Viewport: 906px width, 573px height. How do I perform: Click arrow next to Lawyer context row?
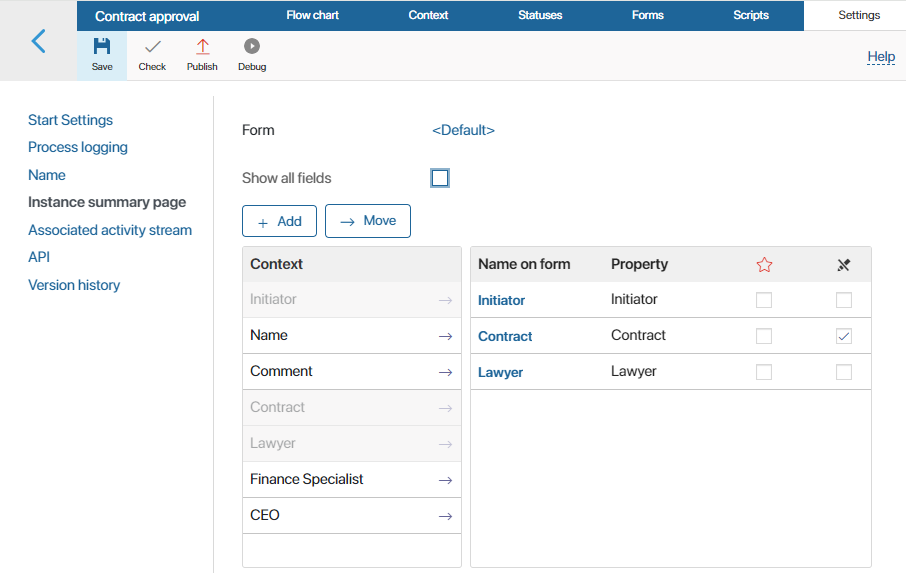click(x=445, y=444)
